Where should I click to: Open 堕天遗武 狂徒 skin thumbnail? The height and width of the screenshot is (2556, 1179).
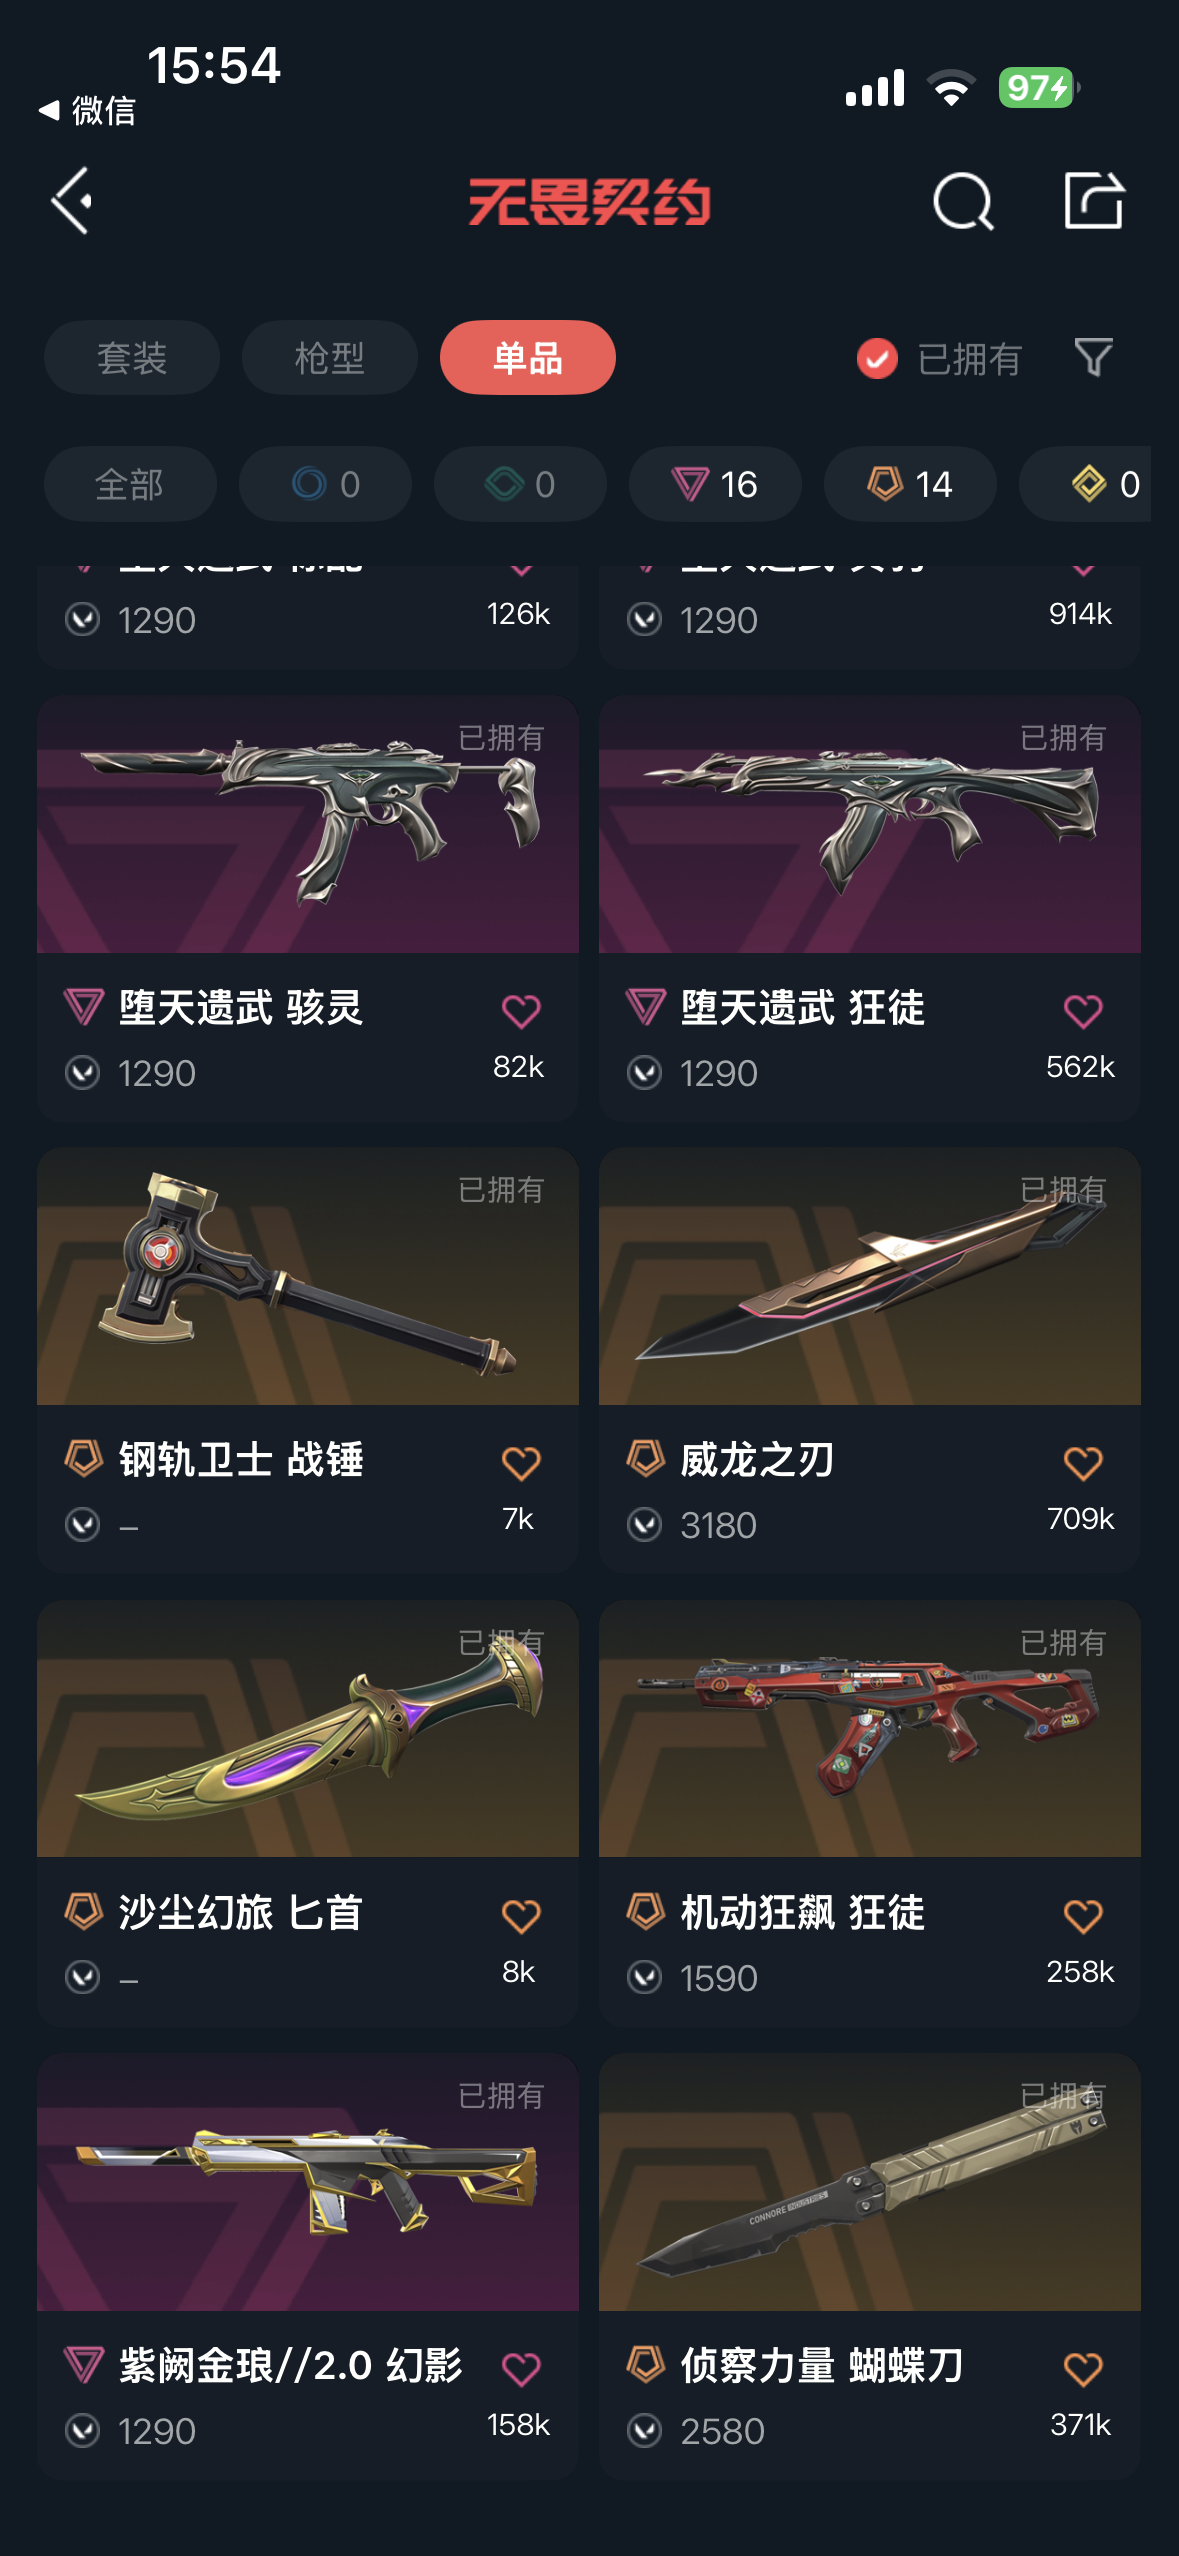(x=870, y=825)
